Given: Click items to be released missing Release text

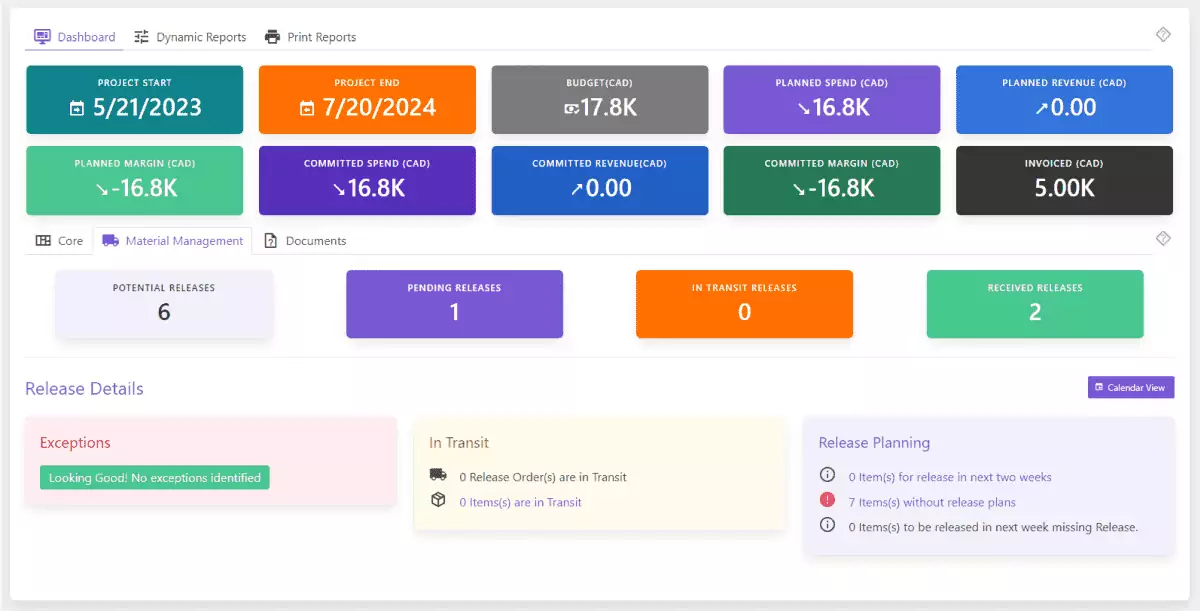Looking at the screenshot, I should pyautogui.click(x=993, y=527).
